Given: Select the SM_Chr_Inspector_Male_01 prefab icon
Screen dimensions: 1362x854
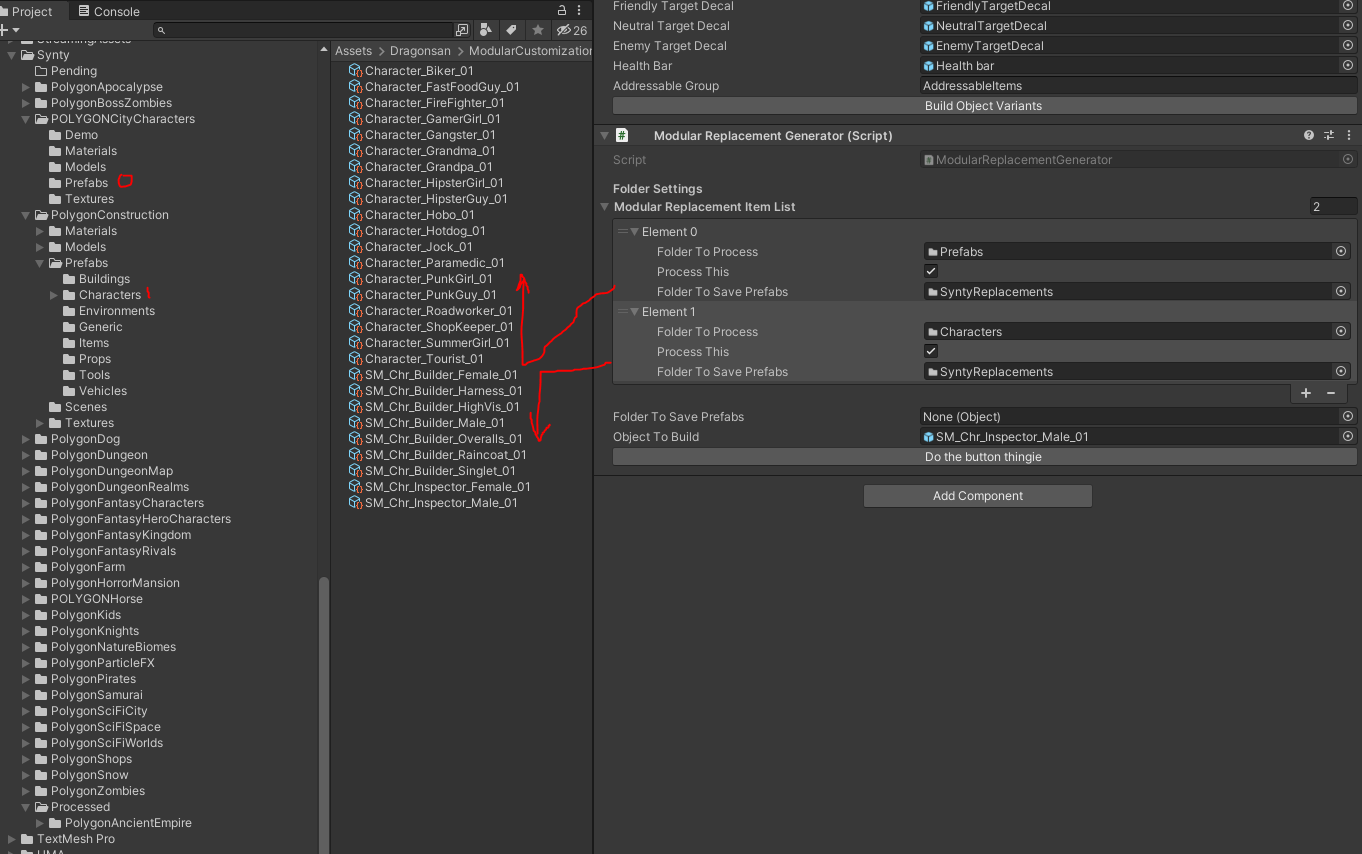Looking at the screenshot, I should pyautogui.click(x=355, y=502).
